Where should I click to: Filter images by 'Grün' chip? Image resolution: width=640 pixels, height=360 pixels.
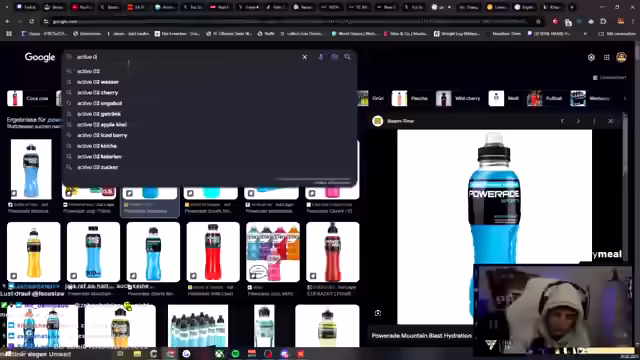click(x=371, y=98)
